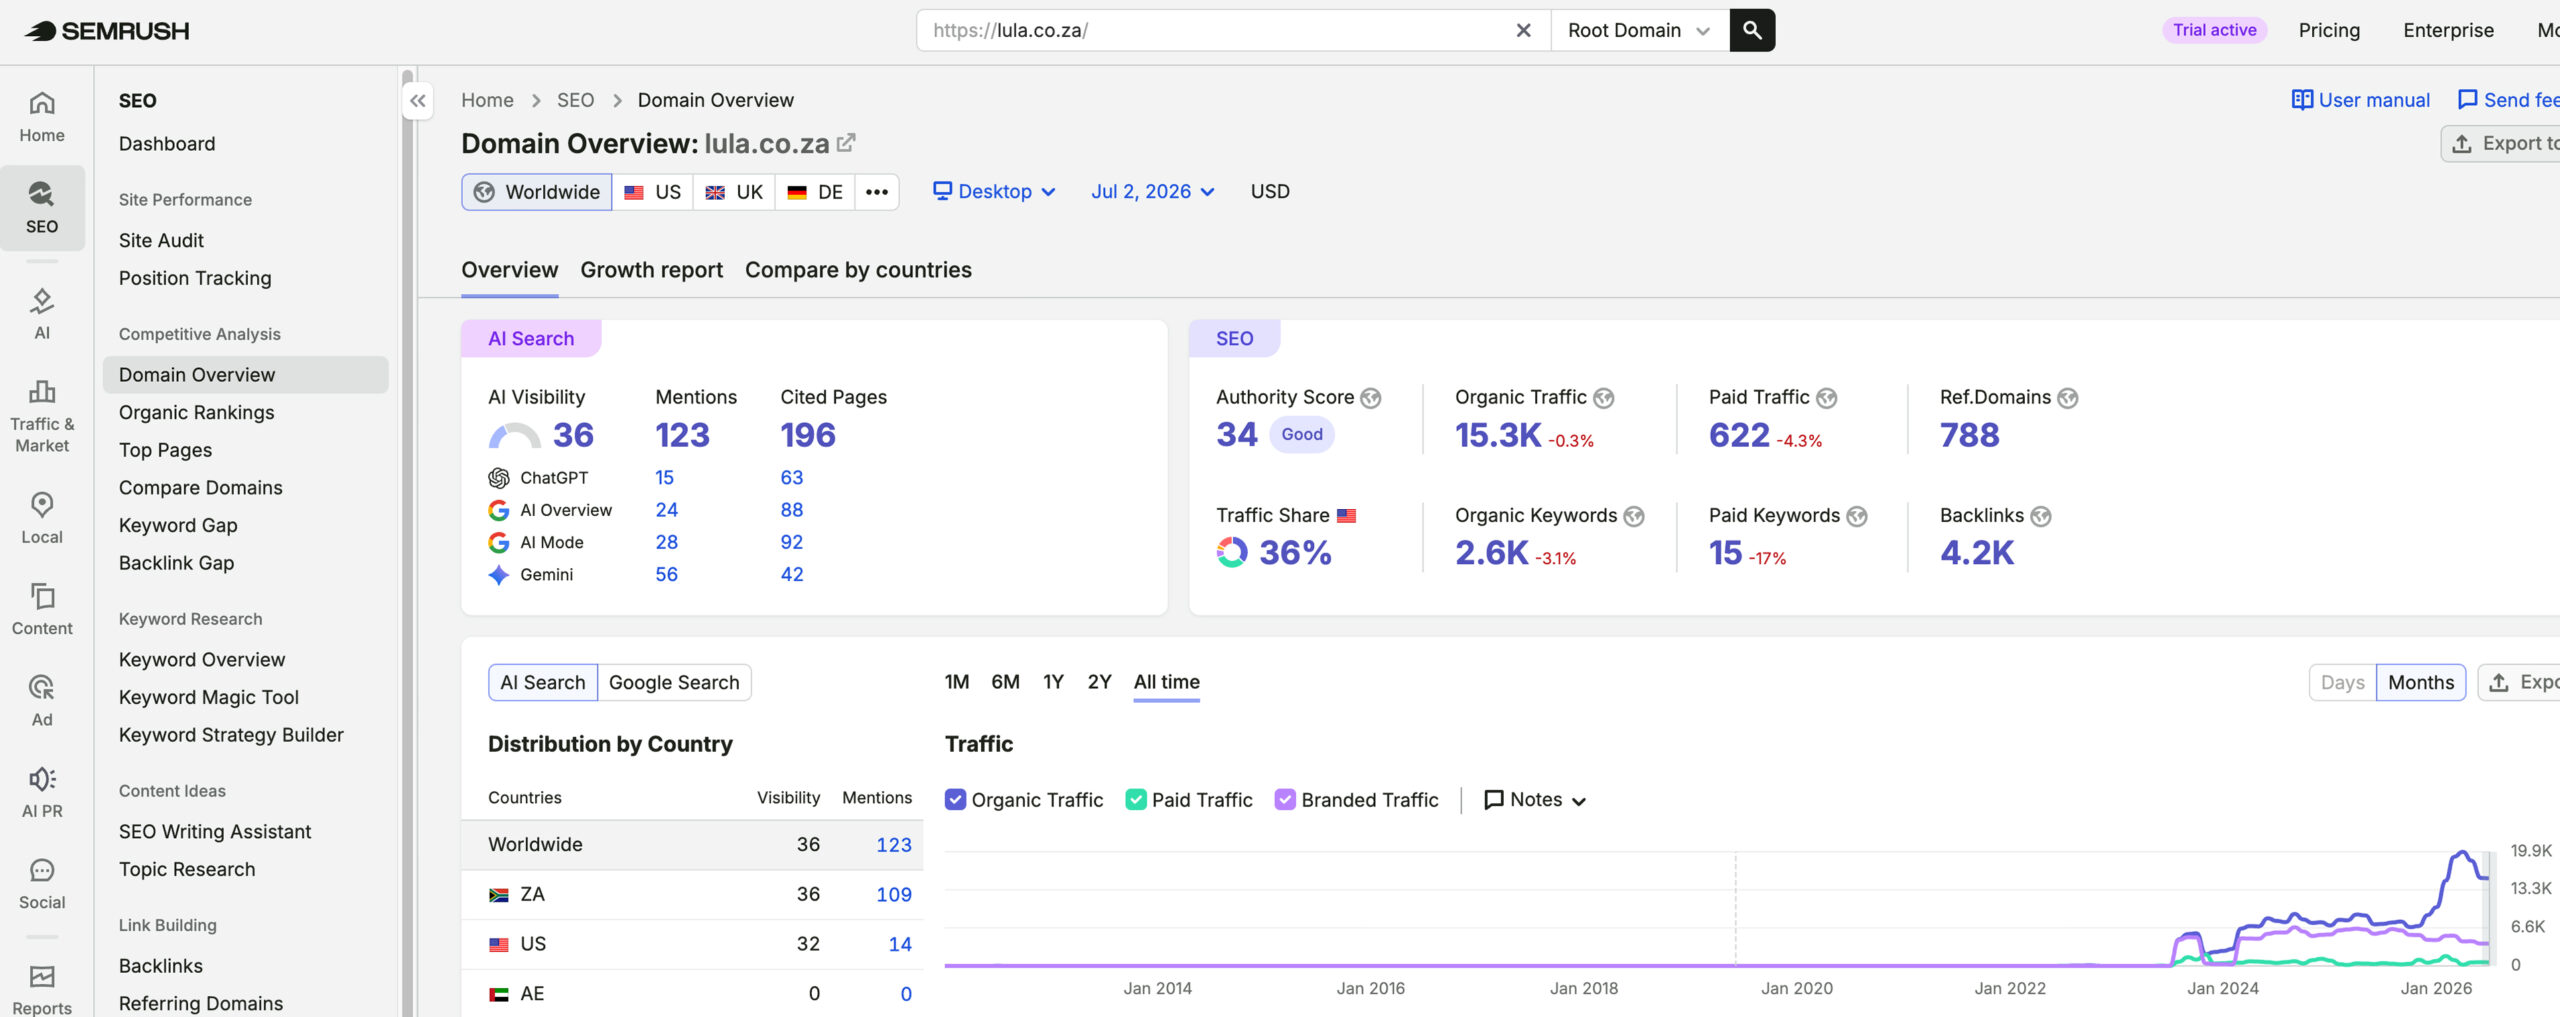Select the DE database
The image size is (2560, 1017).
tap(815, 192)
